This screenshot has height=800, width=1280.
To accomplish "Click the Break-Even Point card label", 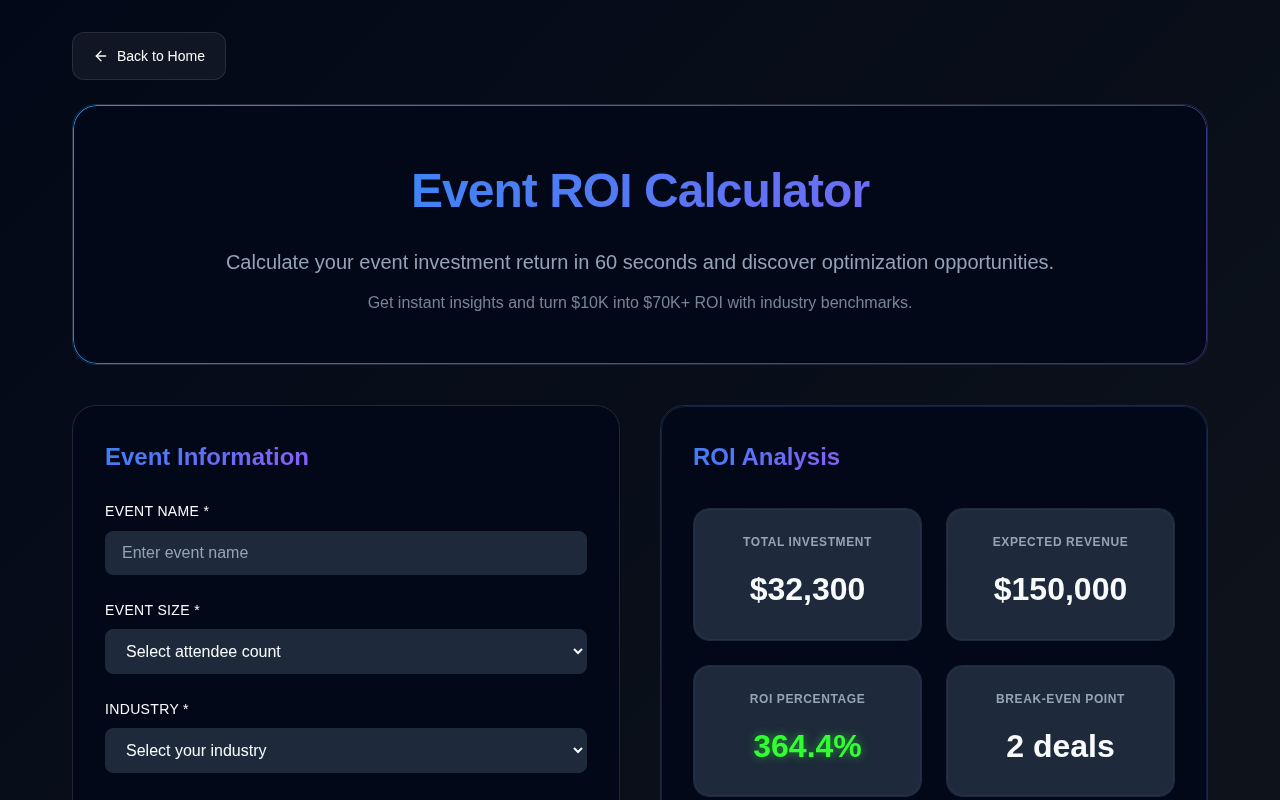I will tap(1060, 699).
